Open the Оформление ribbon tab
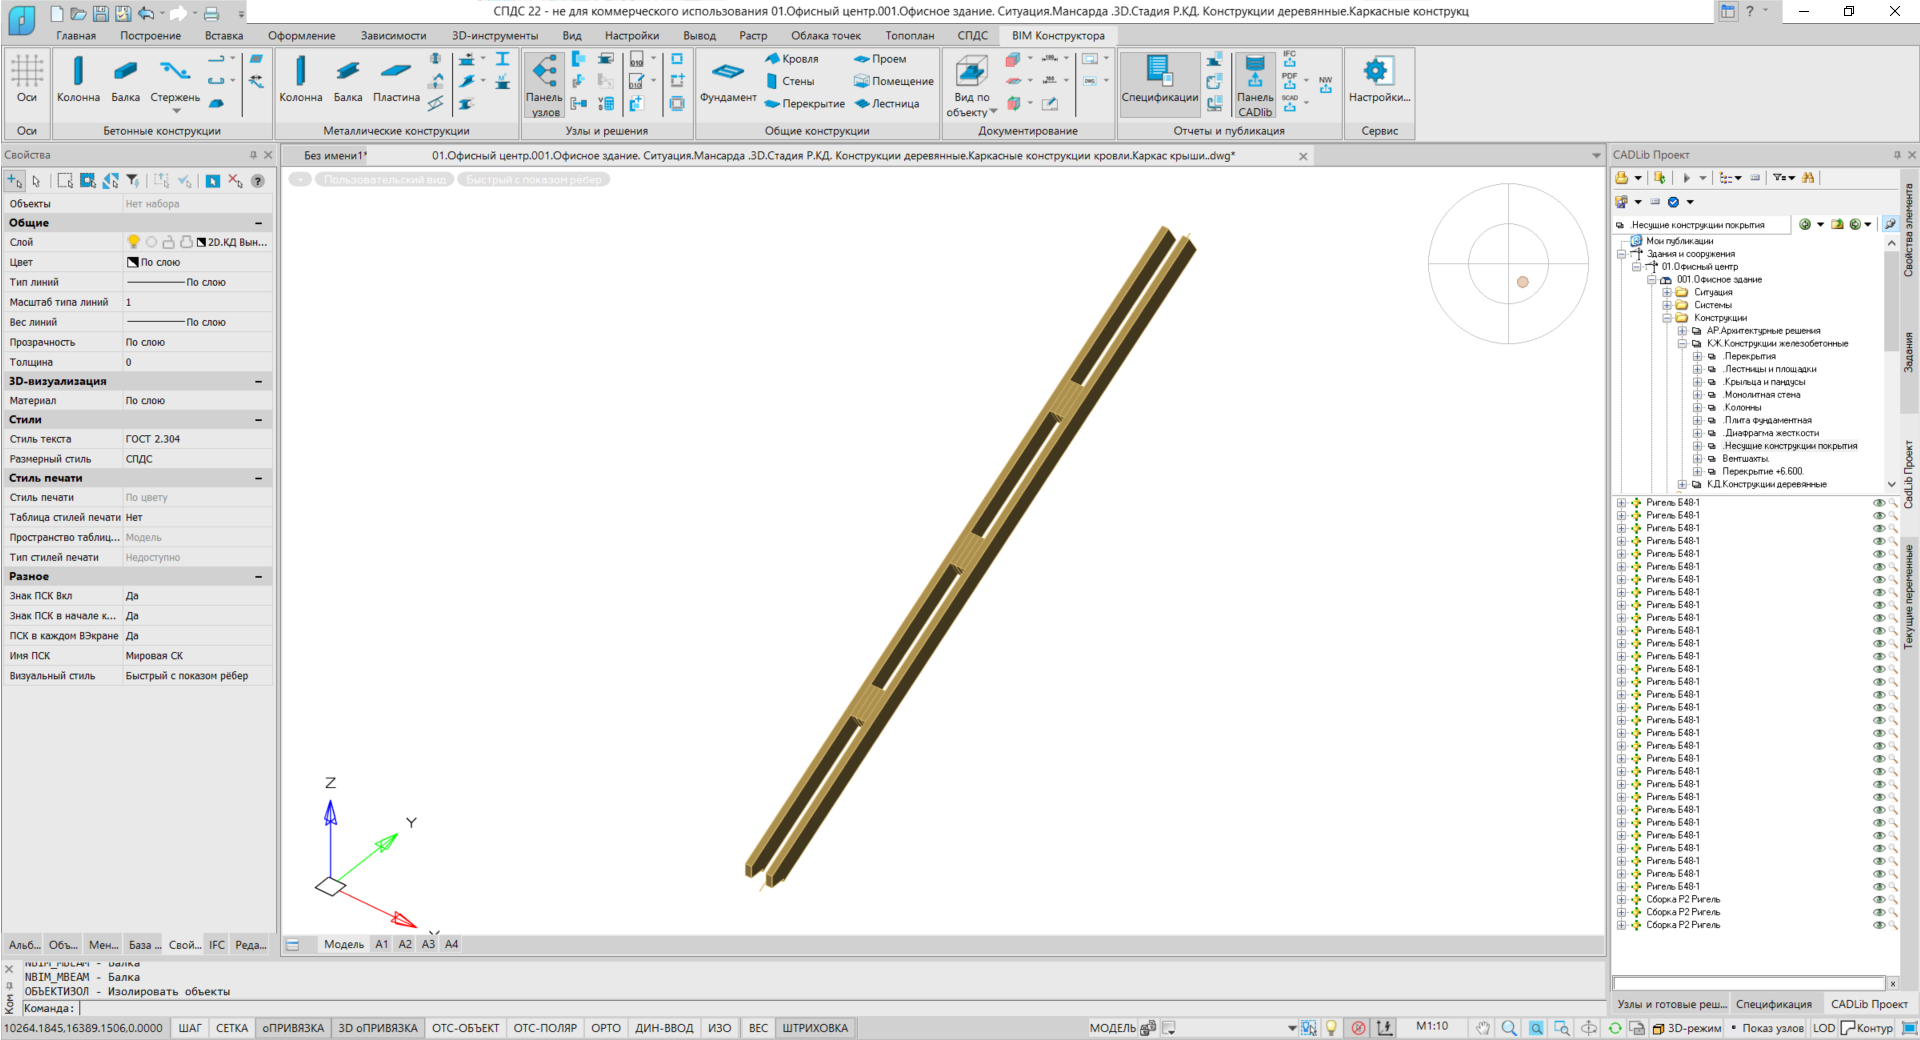The height and width of the screenshot is (1040, 1920). 301,36
